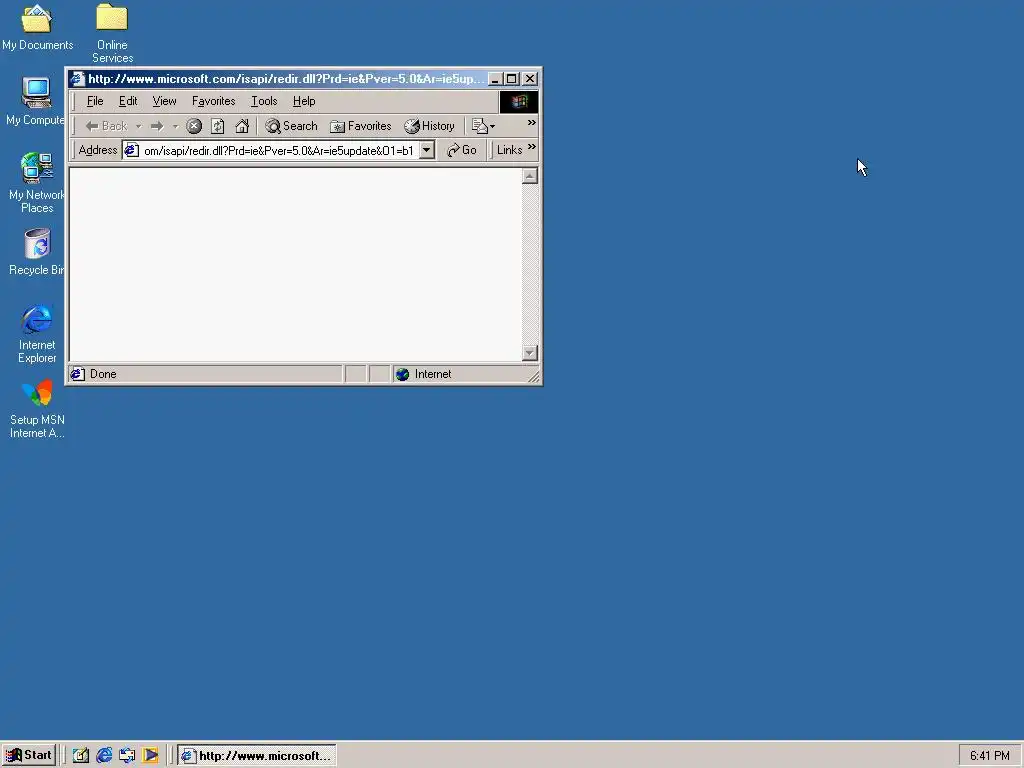
Task: Launch Outlook Express from quick launch
Action: 127,756
